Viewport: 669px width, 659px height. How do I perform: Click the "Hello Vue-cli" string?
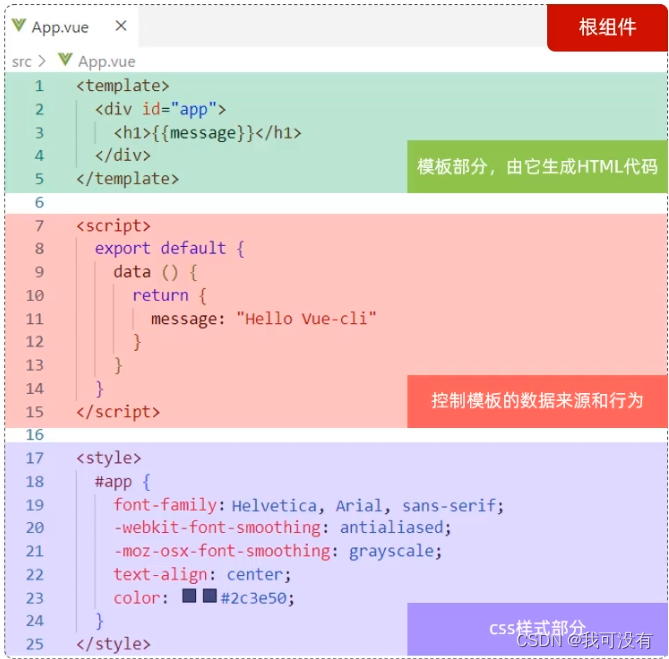click(306, 319)
